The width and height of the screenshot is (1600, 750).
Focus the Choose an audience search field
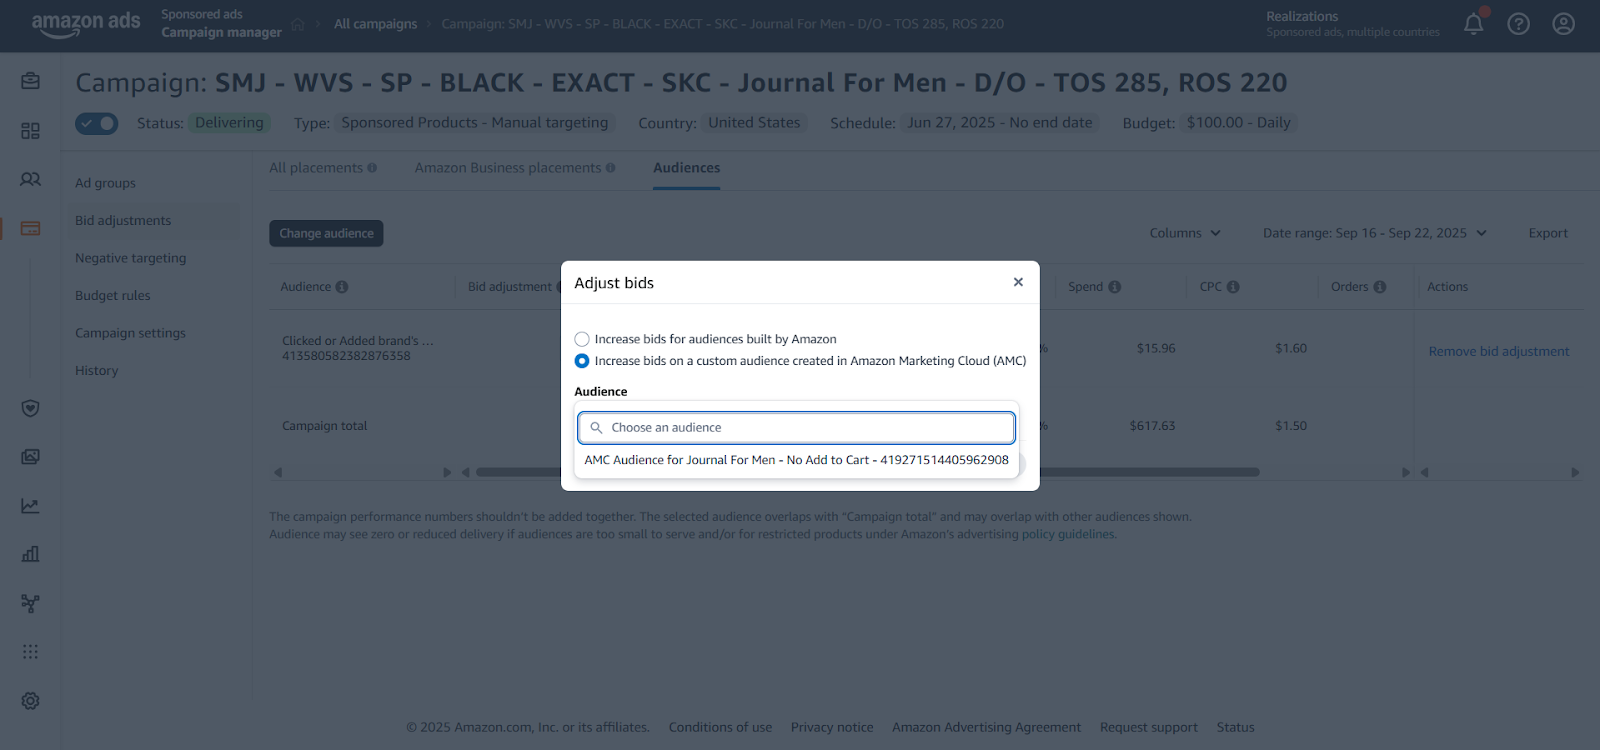(796, 428)
